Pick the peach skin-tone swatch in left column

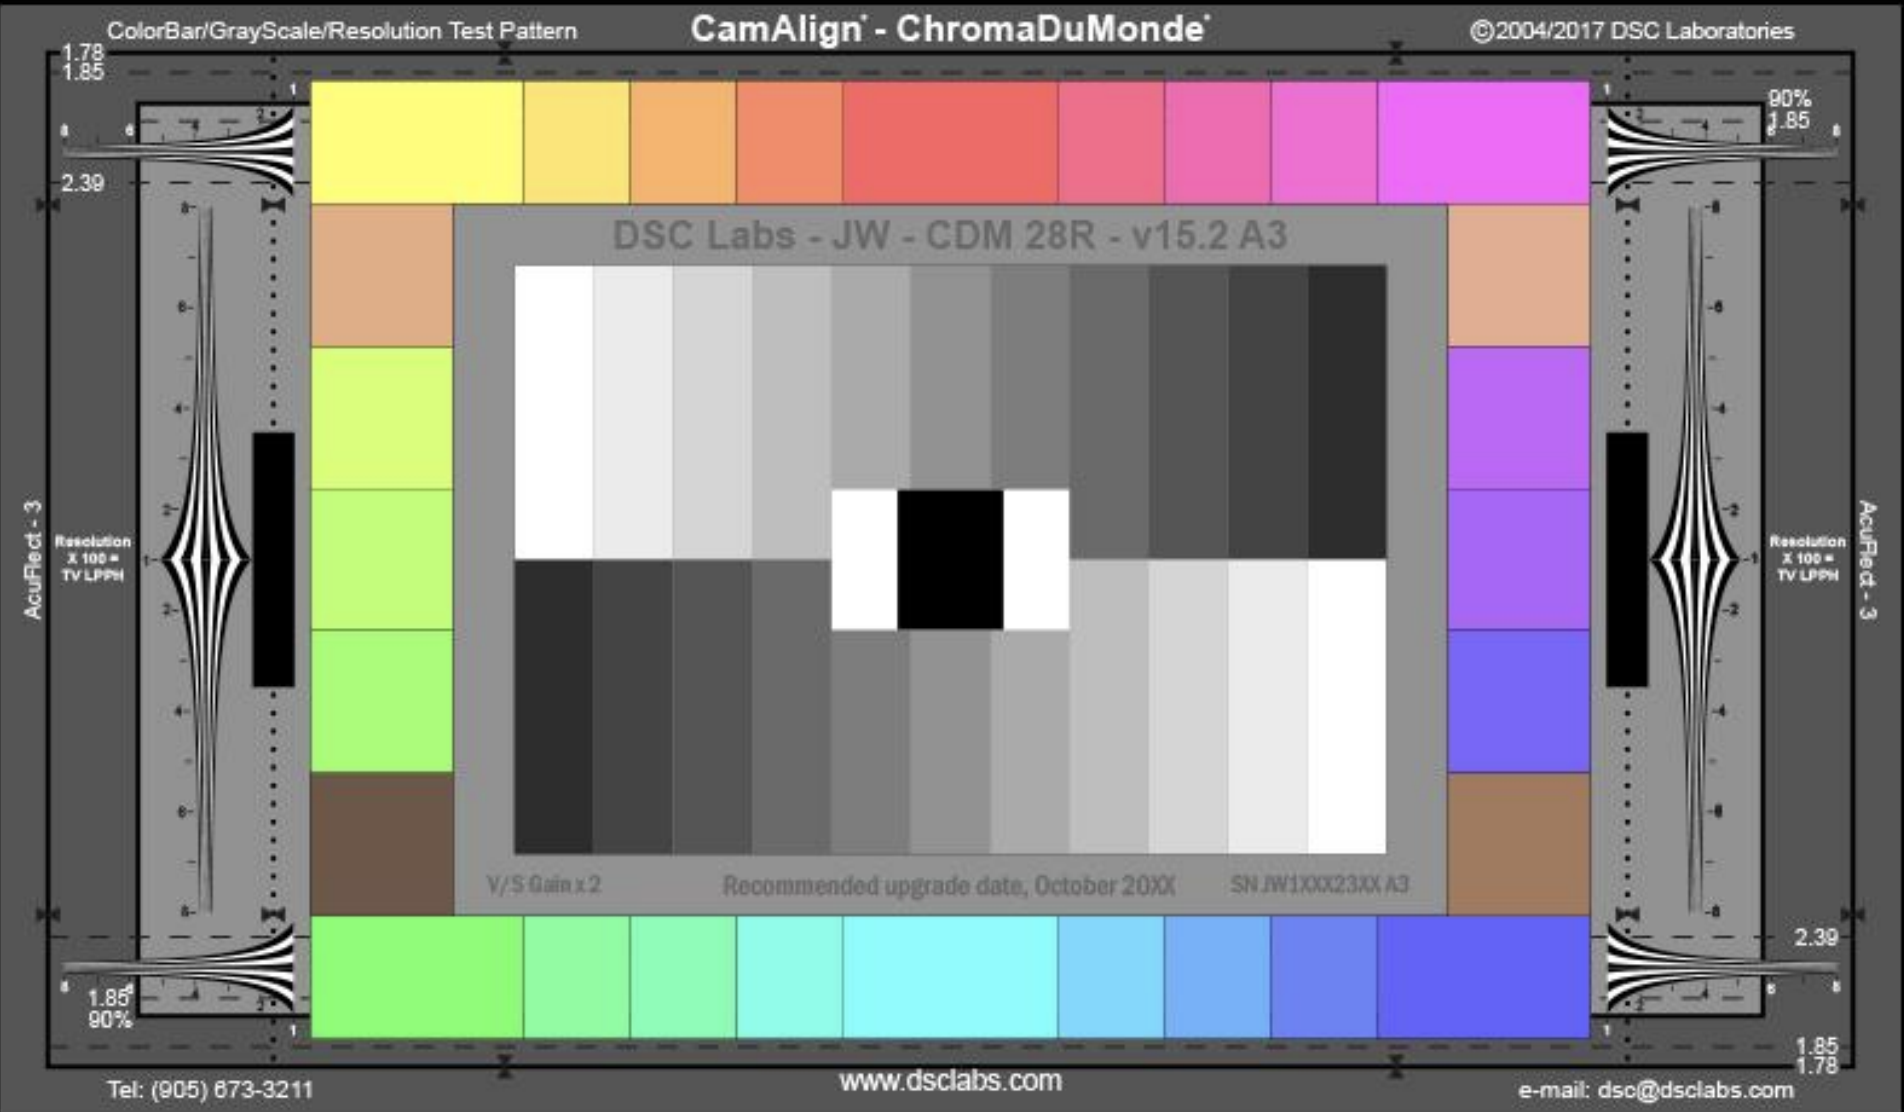tap(382, 276)
